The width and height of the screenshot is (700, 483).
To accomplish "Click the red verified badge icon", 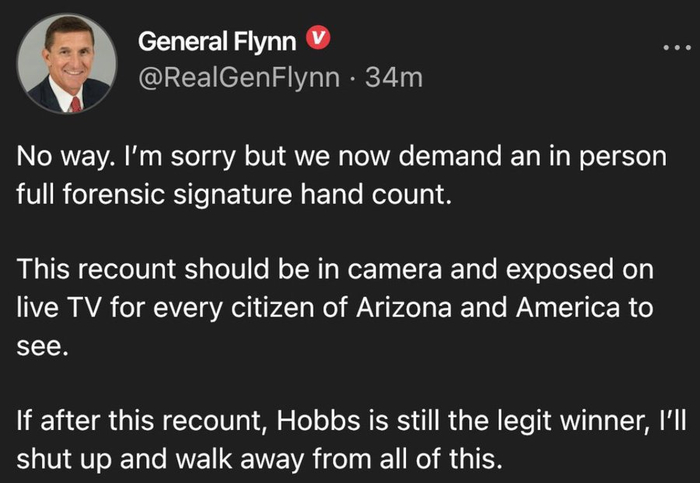I will click(x=316, y=40).
